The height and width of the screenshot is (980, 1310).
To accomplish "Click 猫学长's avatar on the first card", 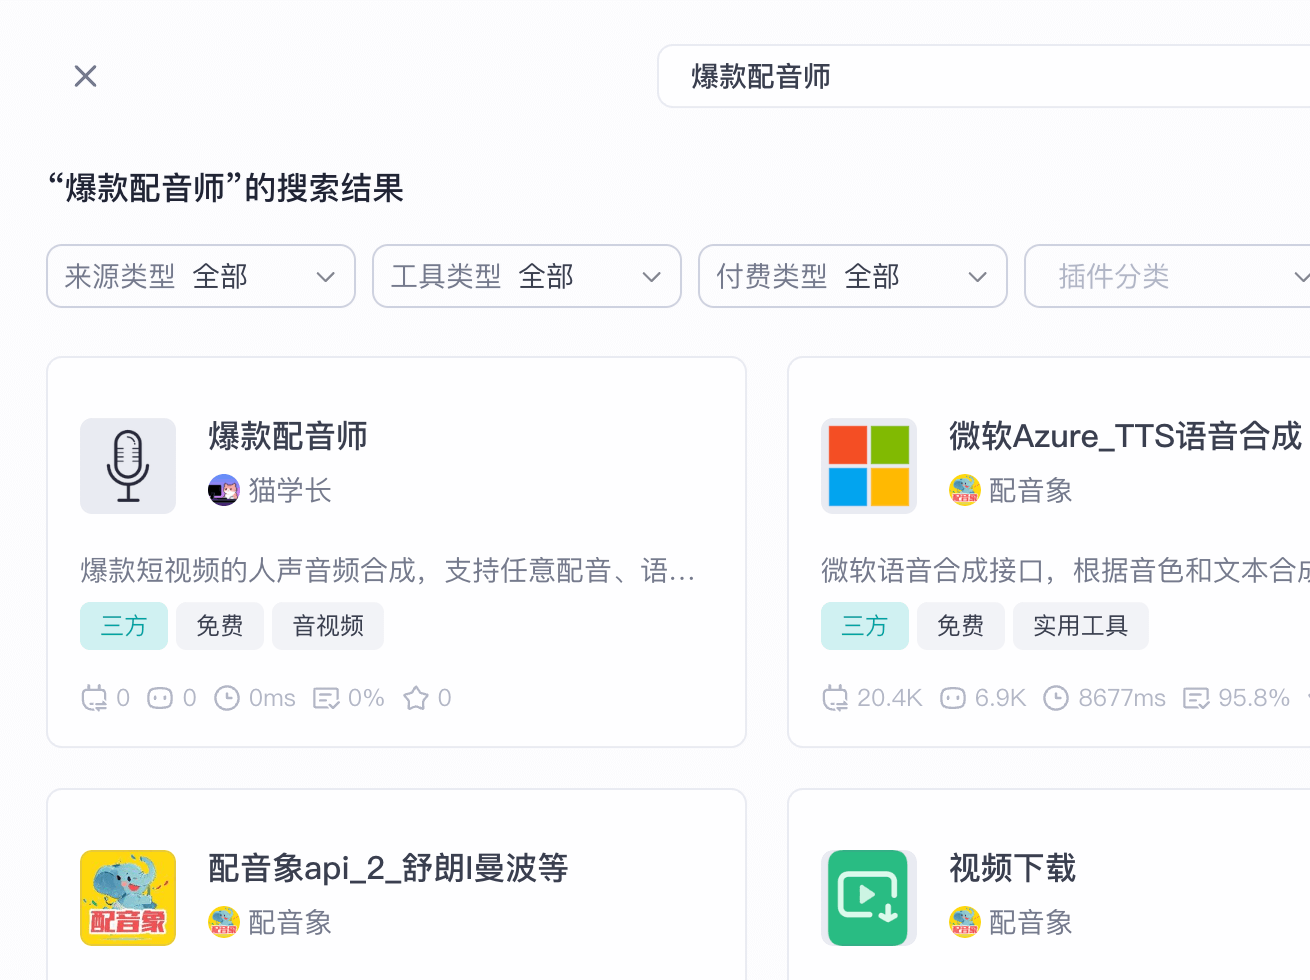I will [224, 490].
